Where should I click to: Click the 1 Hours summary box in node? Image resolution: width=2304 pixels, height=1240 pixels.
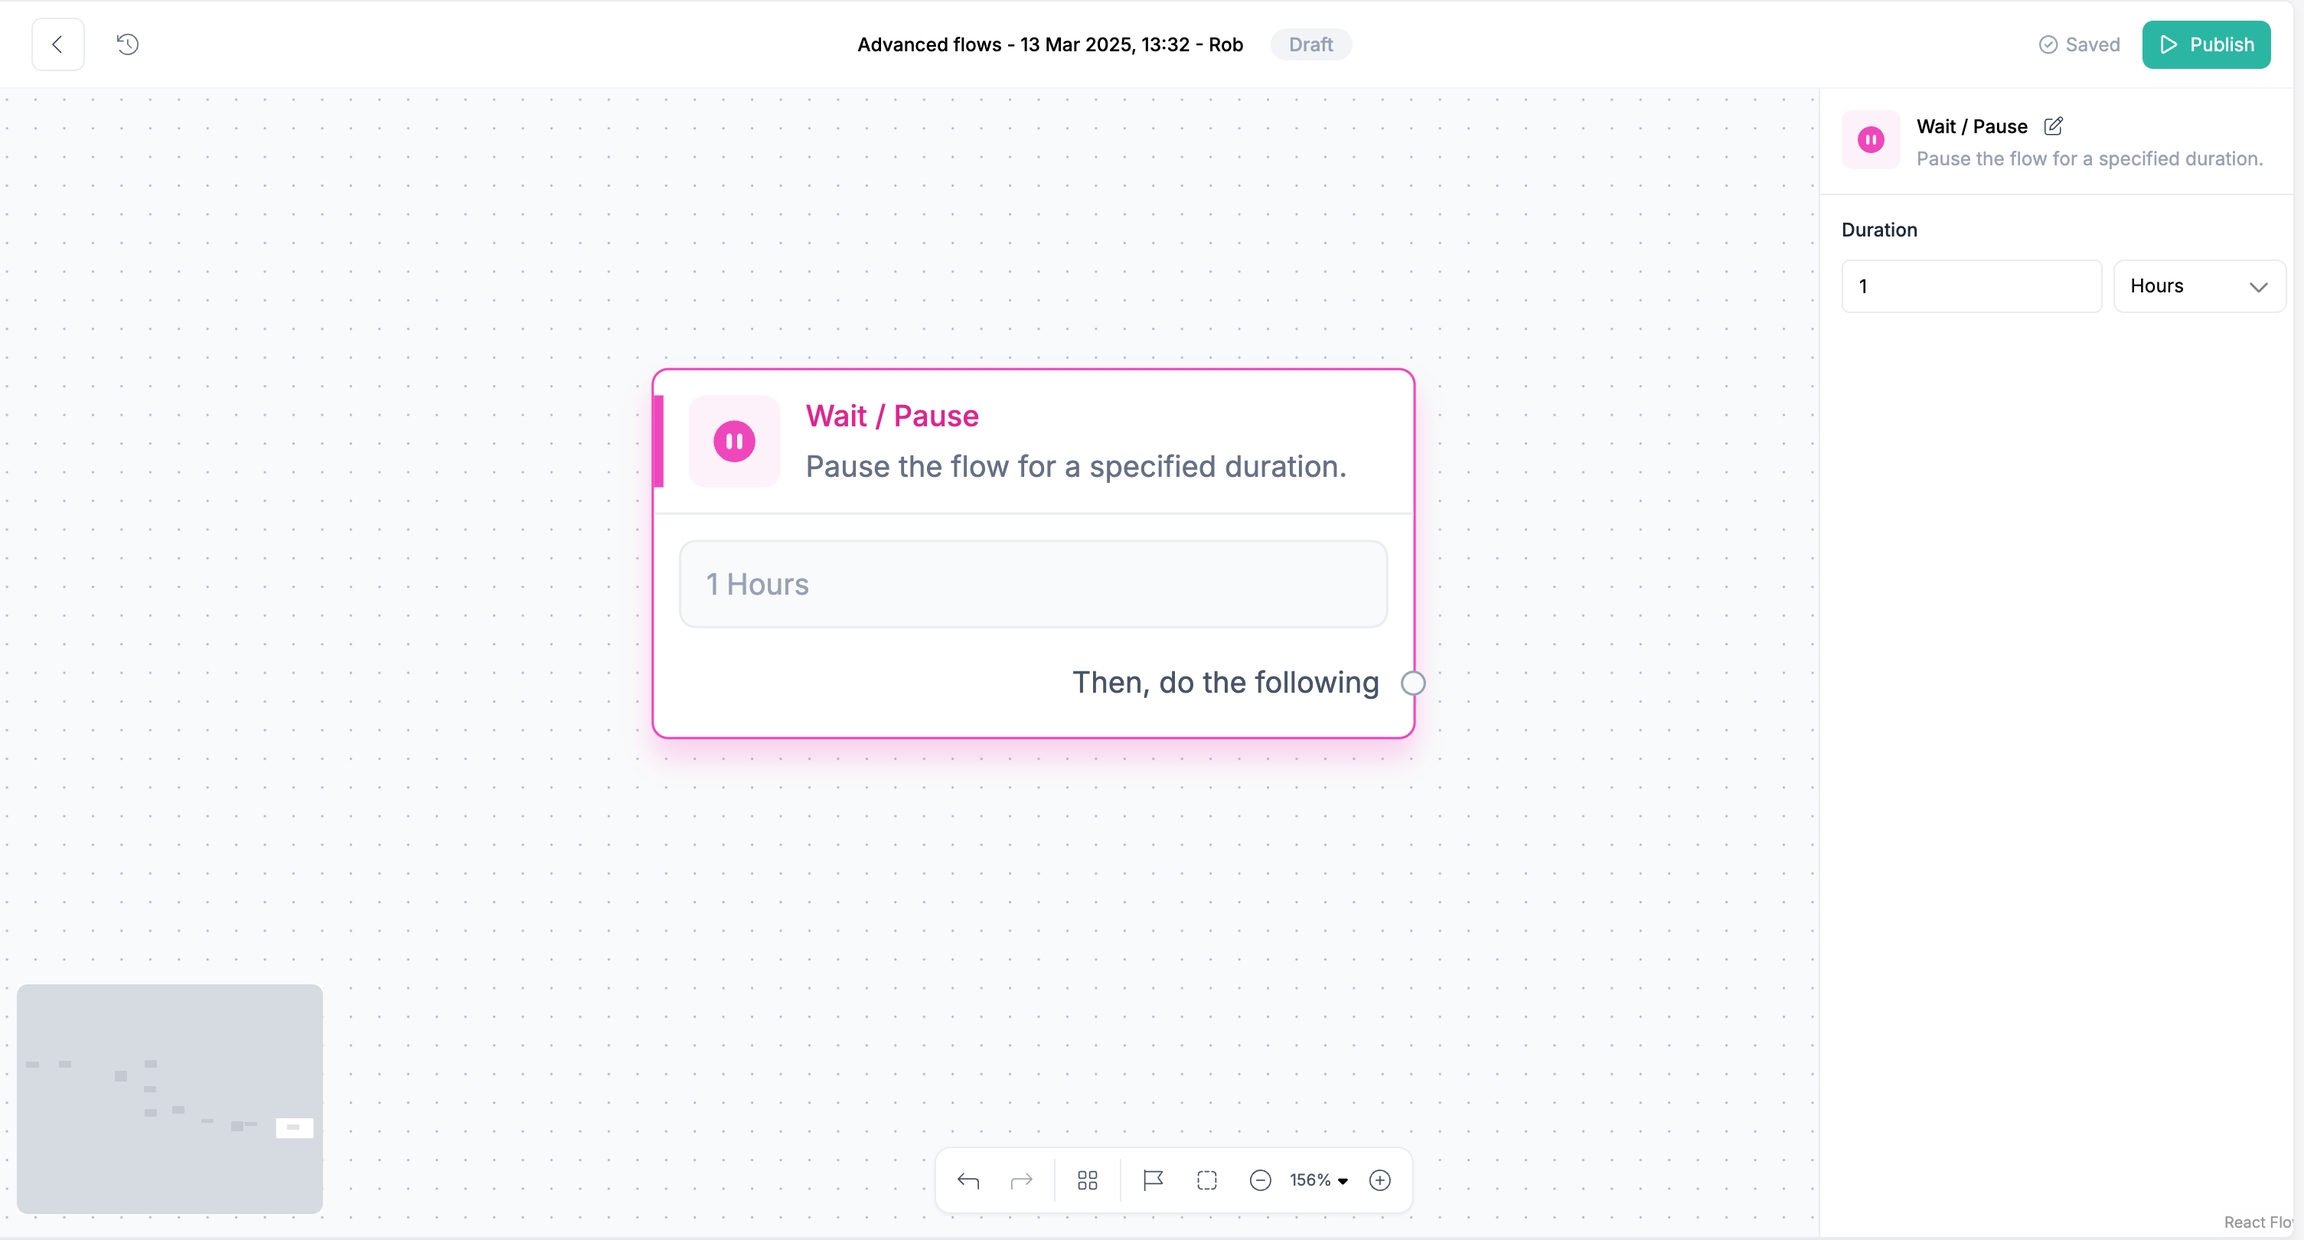pyautogui.click(x=1033, y=584)
